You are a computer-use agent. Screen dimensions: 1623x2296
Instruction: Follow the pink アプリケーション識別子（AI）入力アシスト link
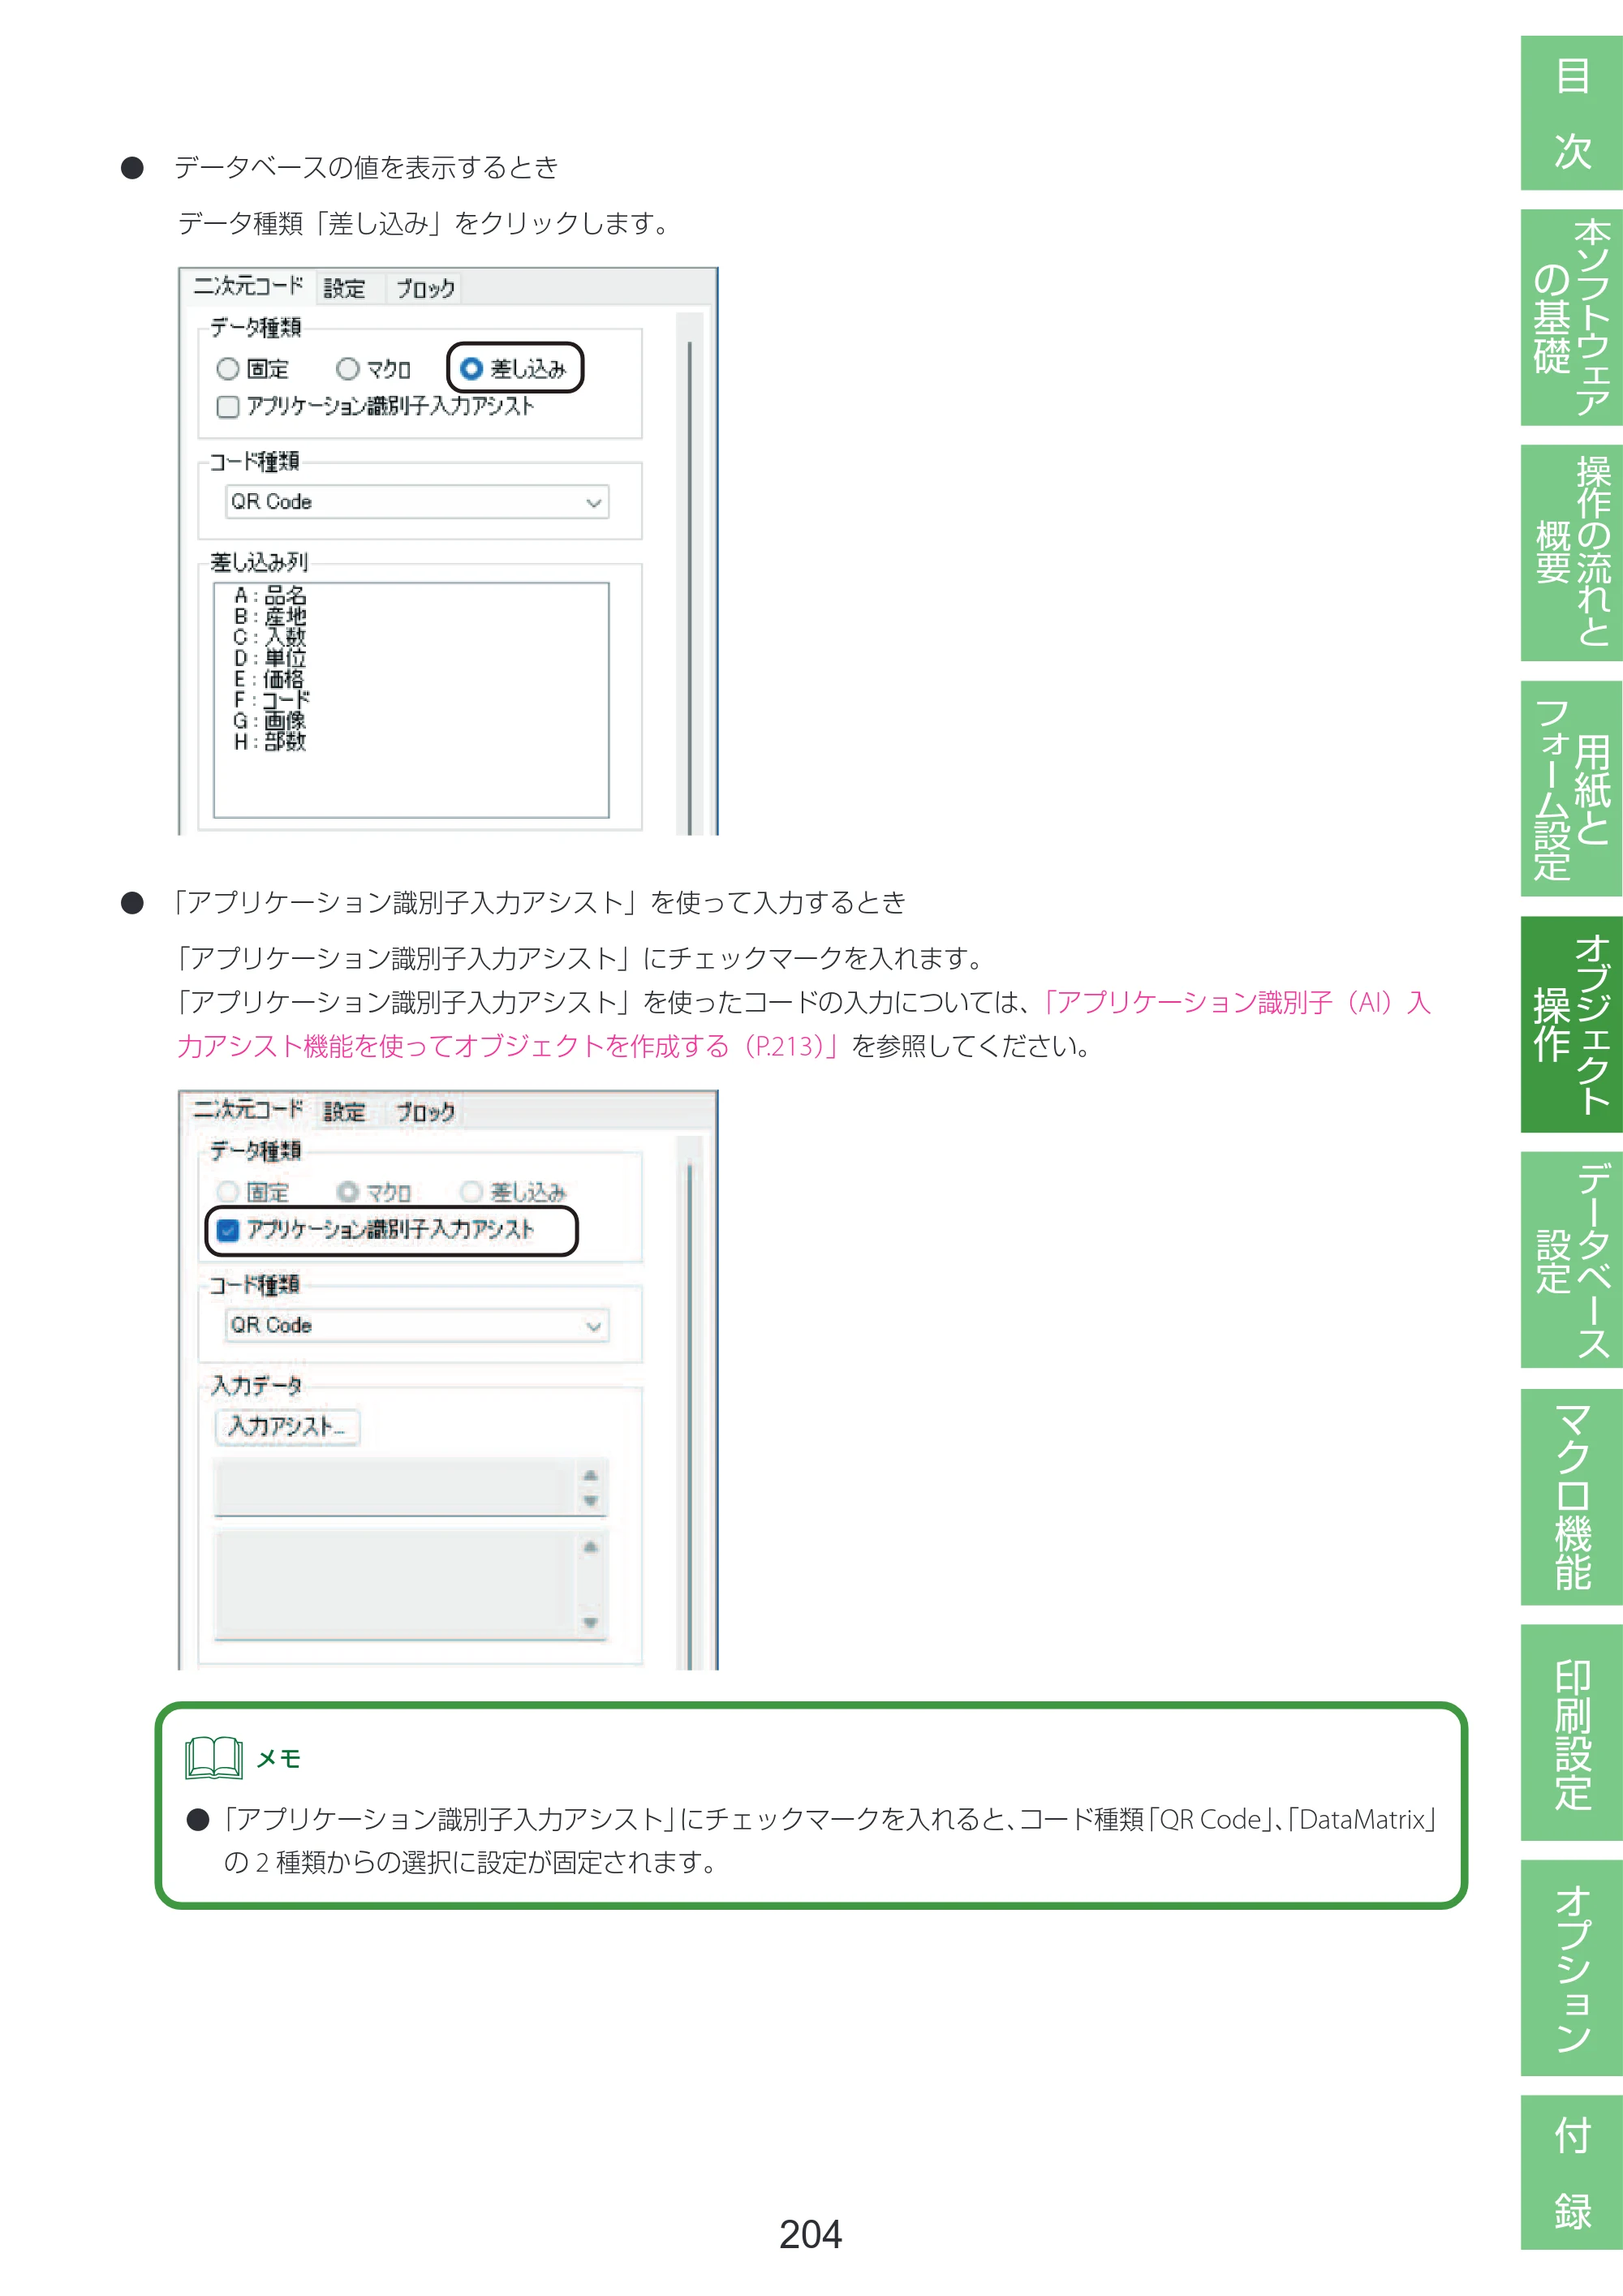804,1024
